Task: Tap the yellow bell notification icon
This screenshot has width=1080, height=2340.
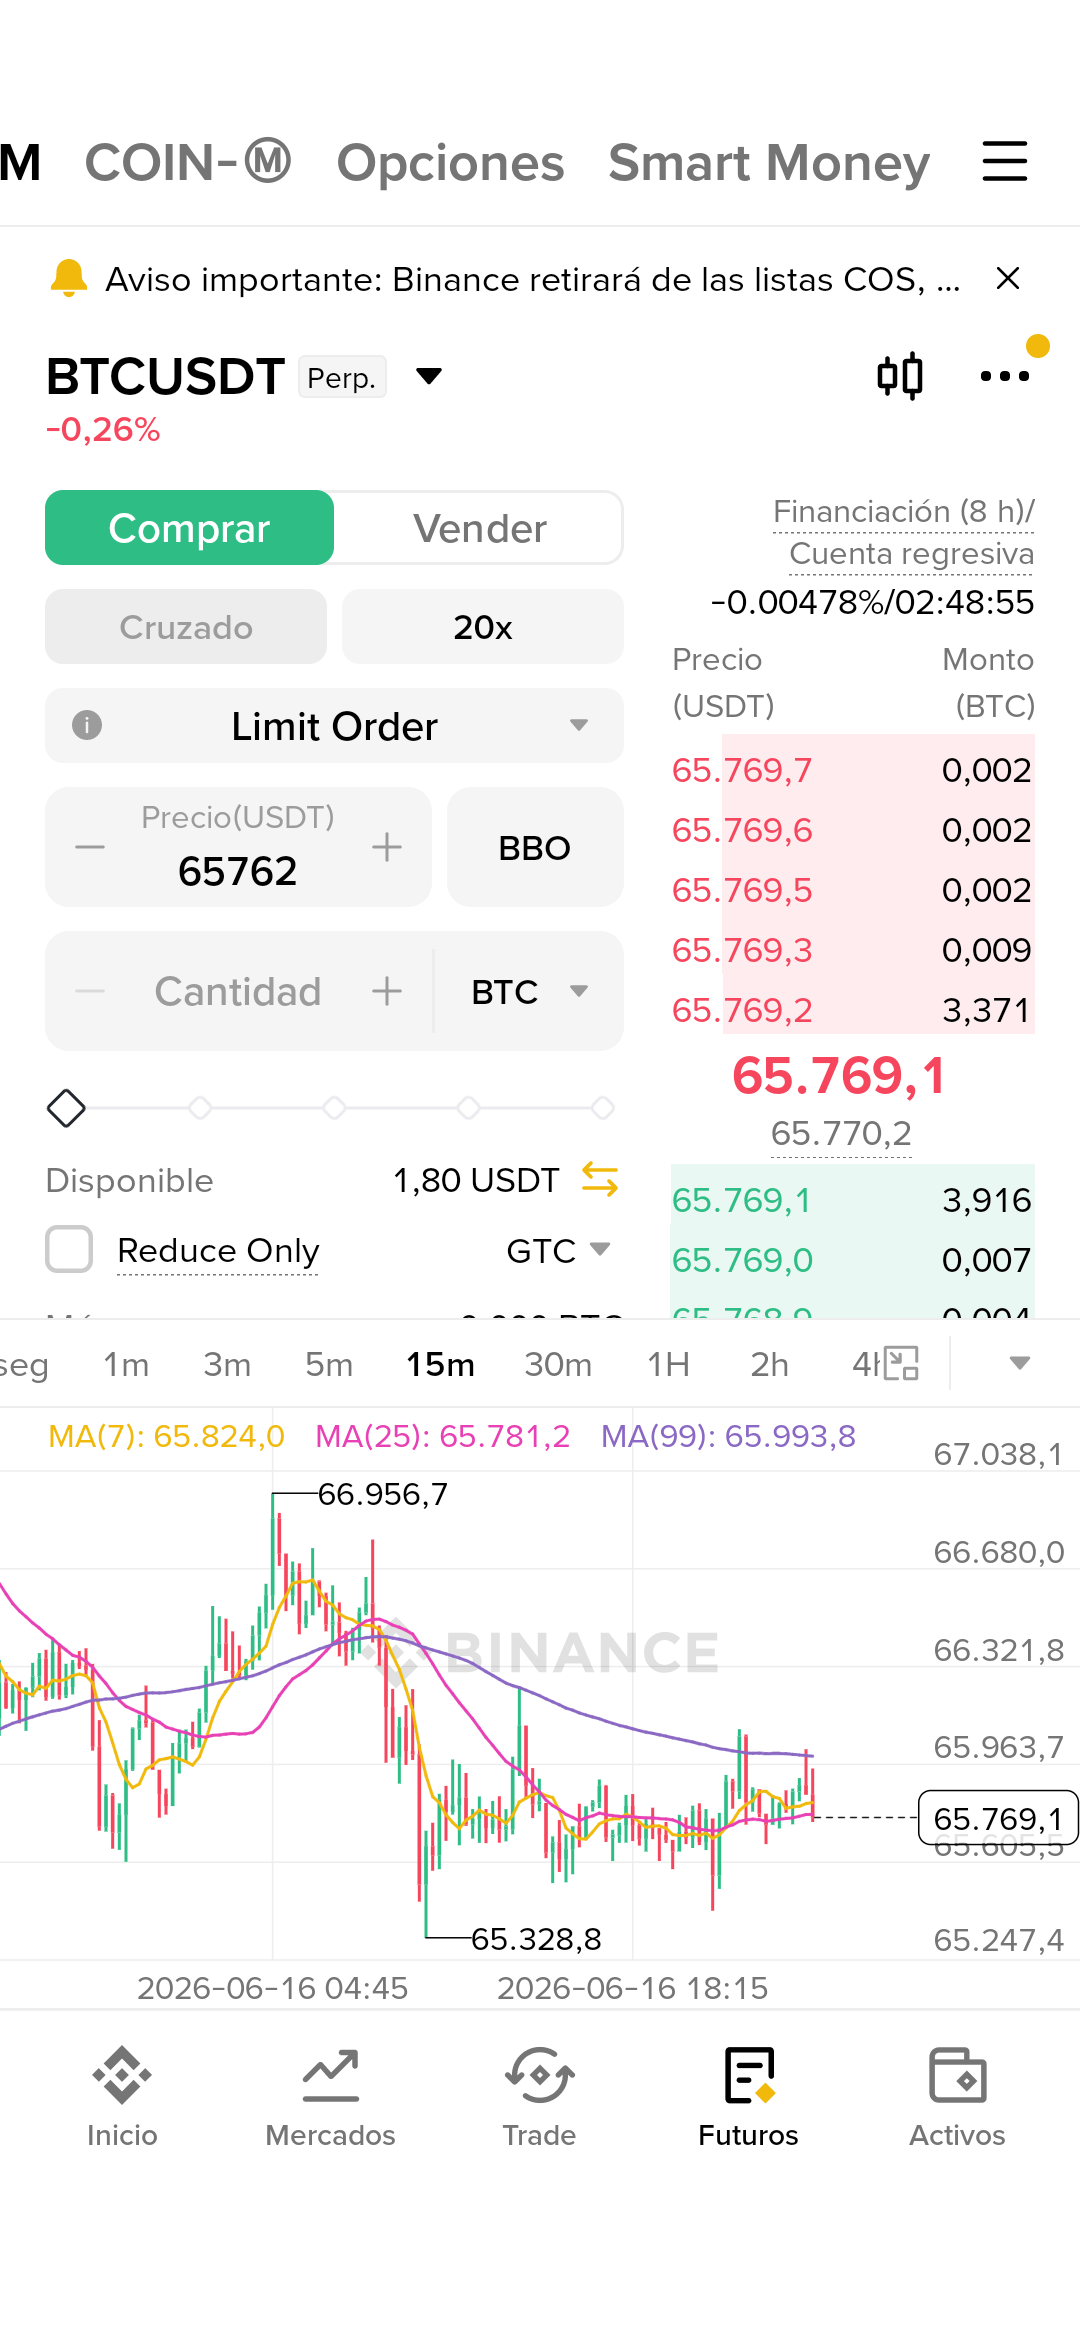Action: click(69, 278)
